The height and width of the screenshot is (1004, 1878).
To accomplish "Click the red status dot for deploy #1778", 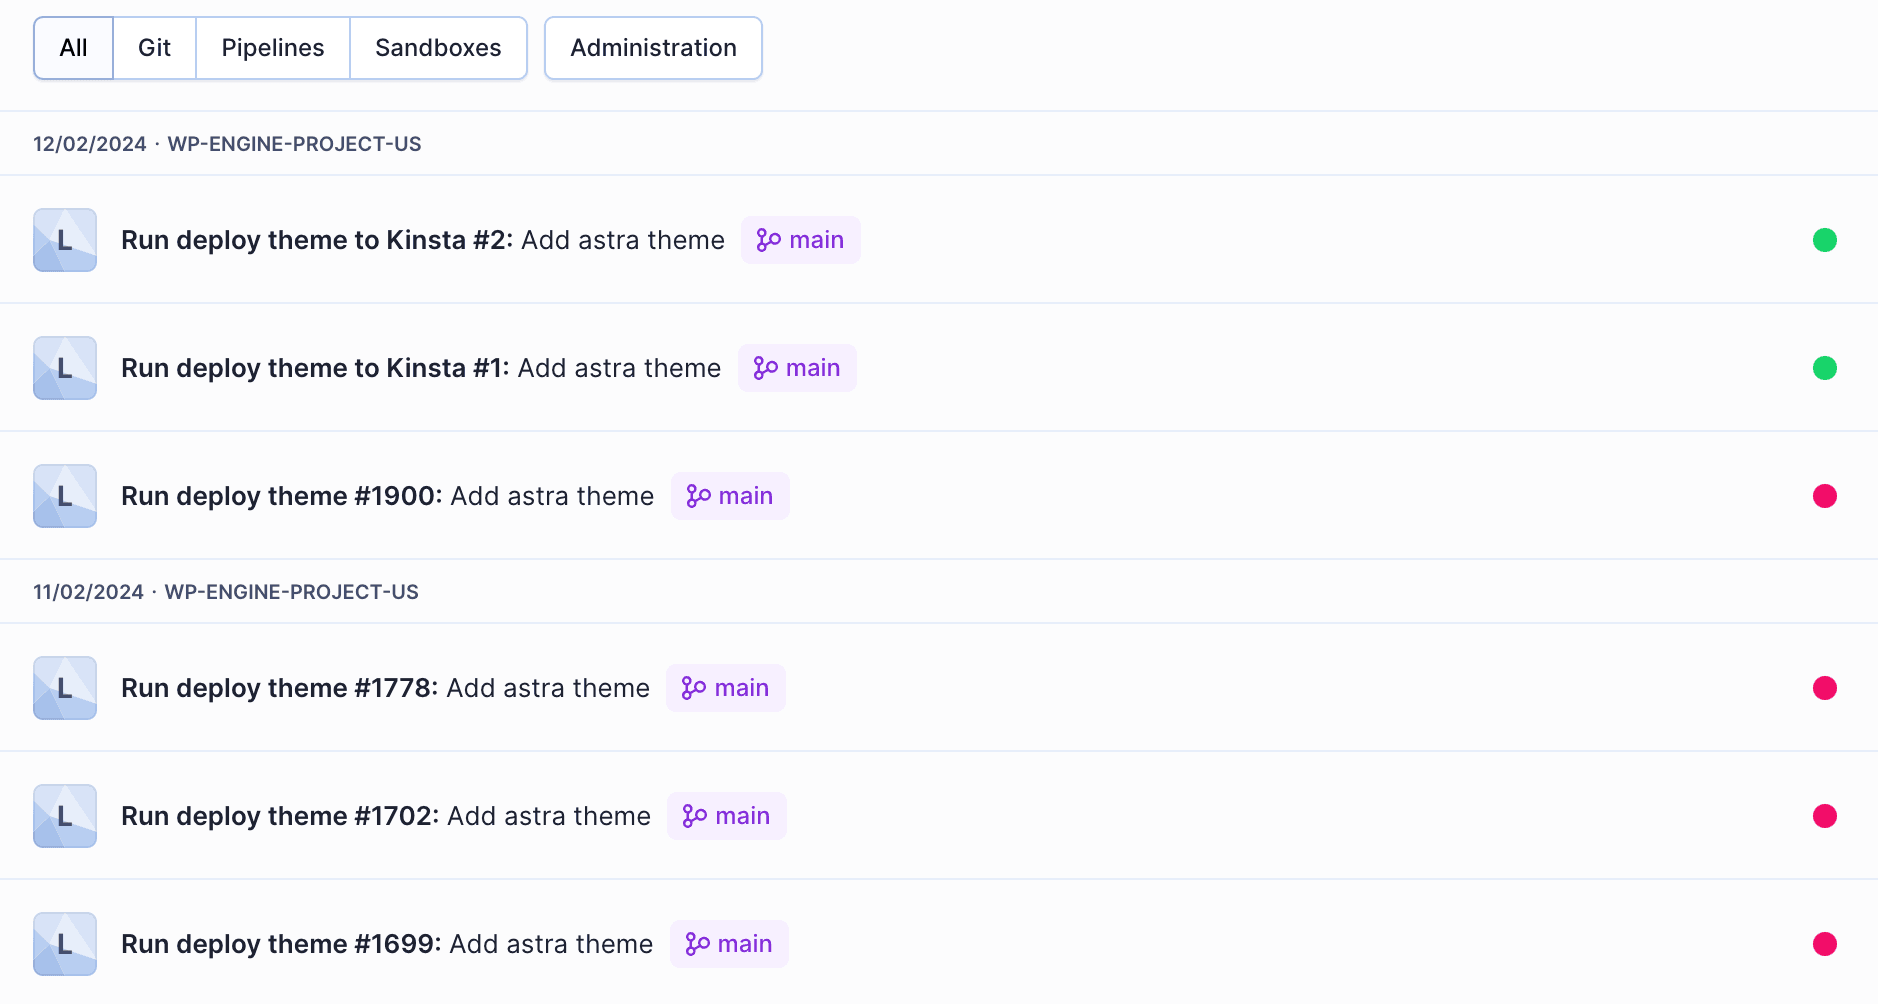I will pos(1827,687).
